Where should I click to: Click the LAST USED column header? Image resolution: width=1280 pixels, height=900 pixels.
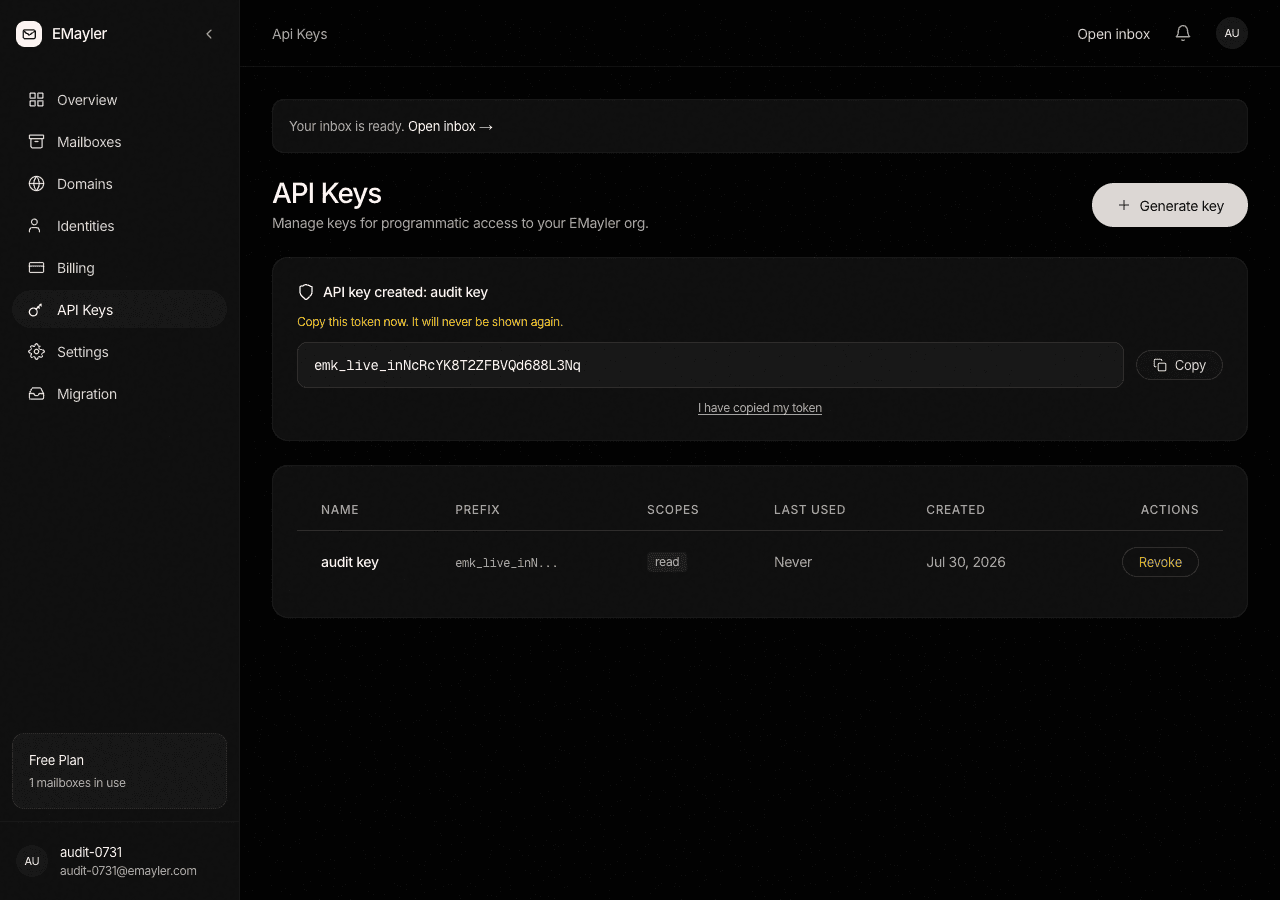click(810, 510)
